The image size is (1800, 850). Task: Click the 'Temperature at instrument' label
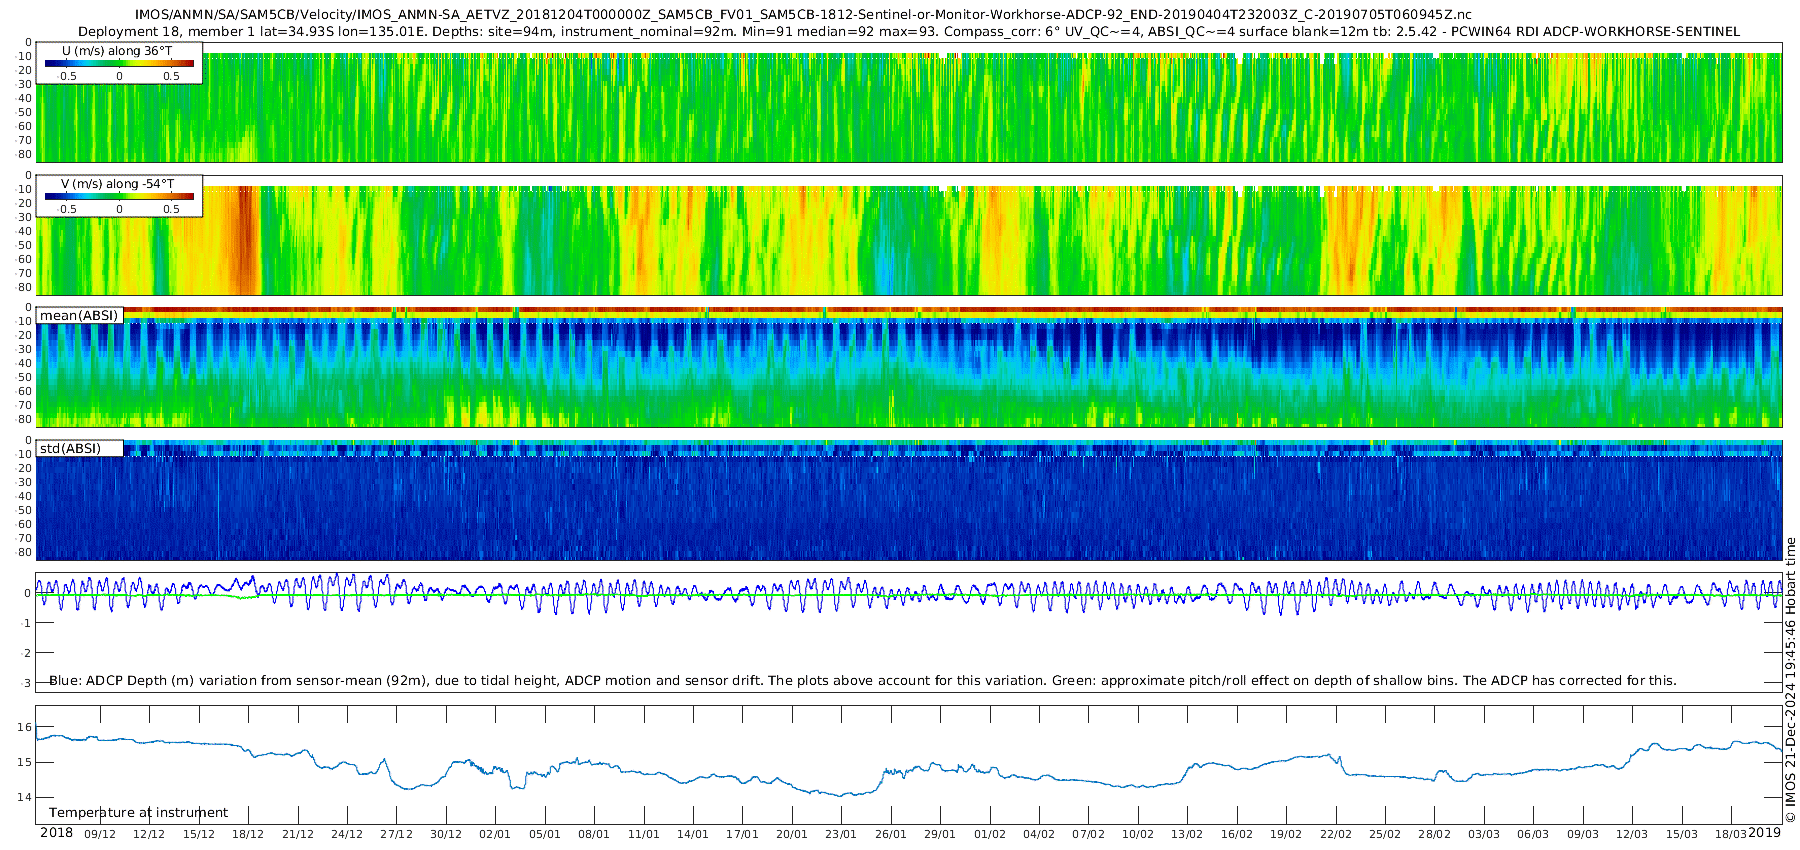coord(138,813)
